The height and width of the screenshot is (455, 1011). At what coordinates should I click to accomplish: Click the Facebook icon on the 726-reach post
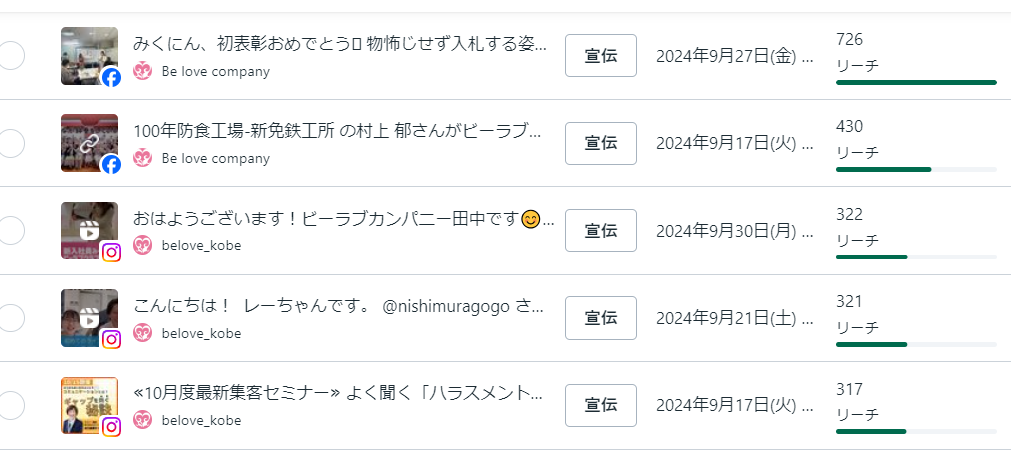pos(111,78)
